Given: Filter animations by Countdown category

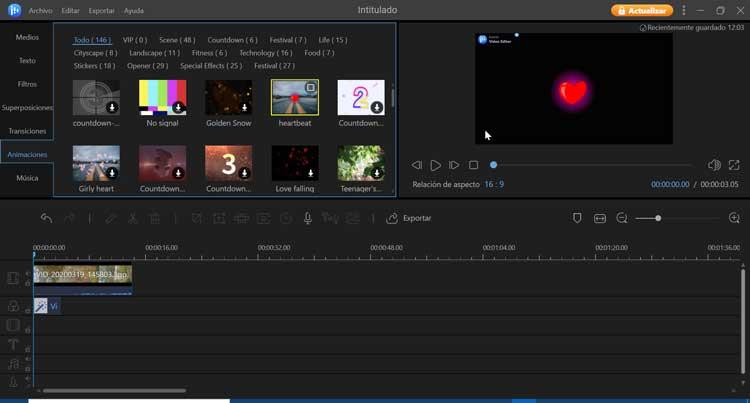Looking at the screenshot, I should [232, 40].
